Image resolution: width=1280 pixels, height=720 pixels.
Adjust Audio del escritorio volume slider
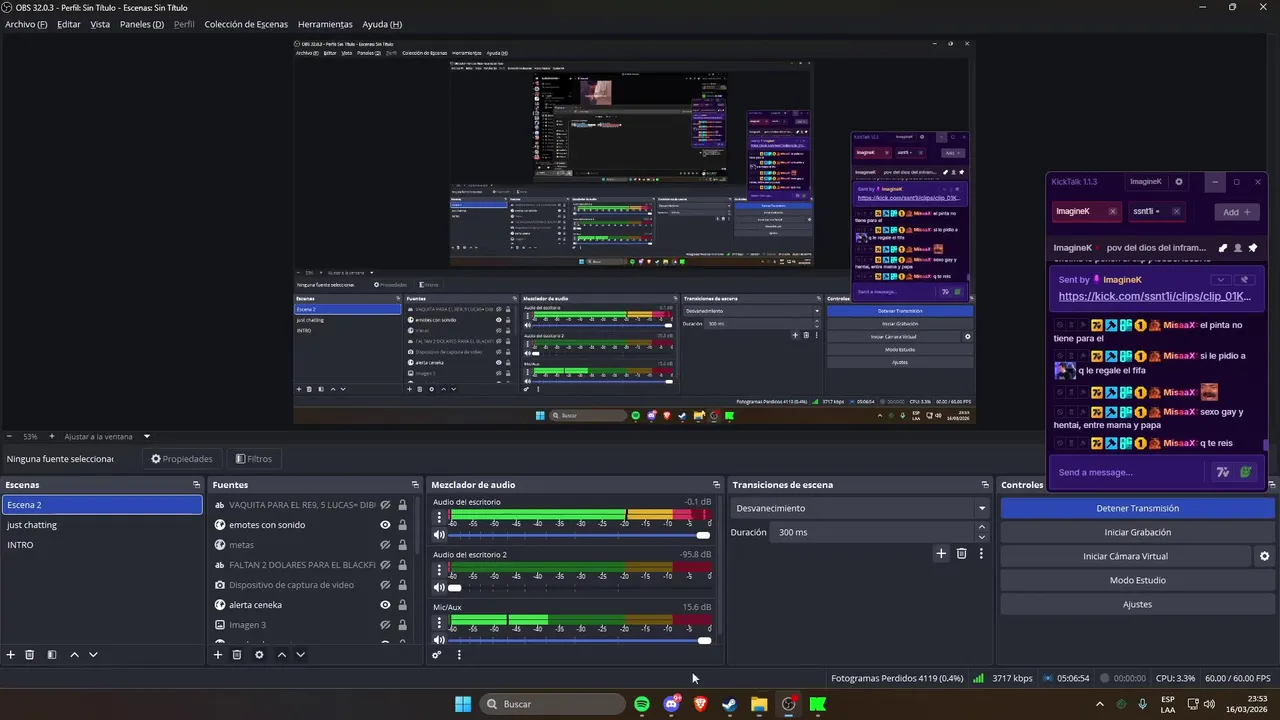[578, 535]
